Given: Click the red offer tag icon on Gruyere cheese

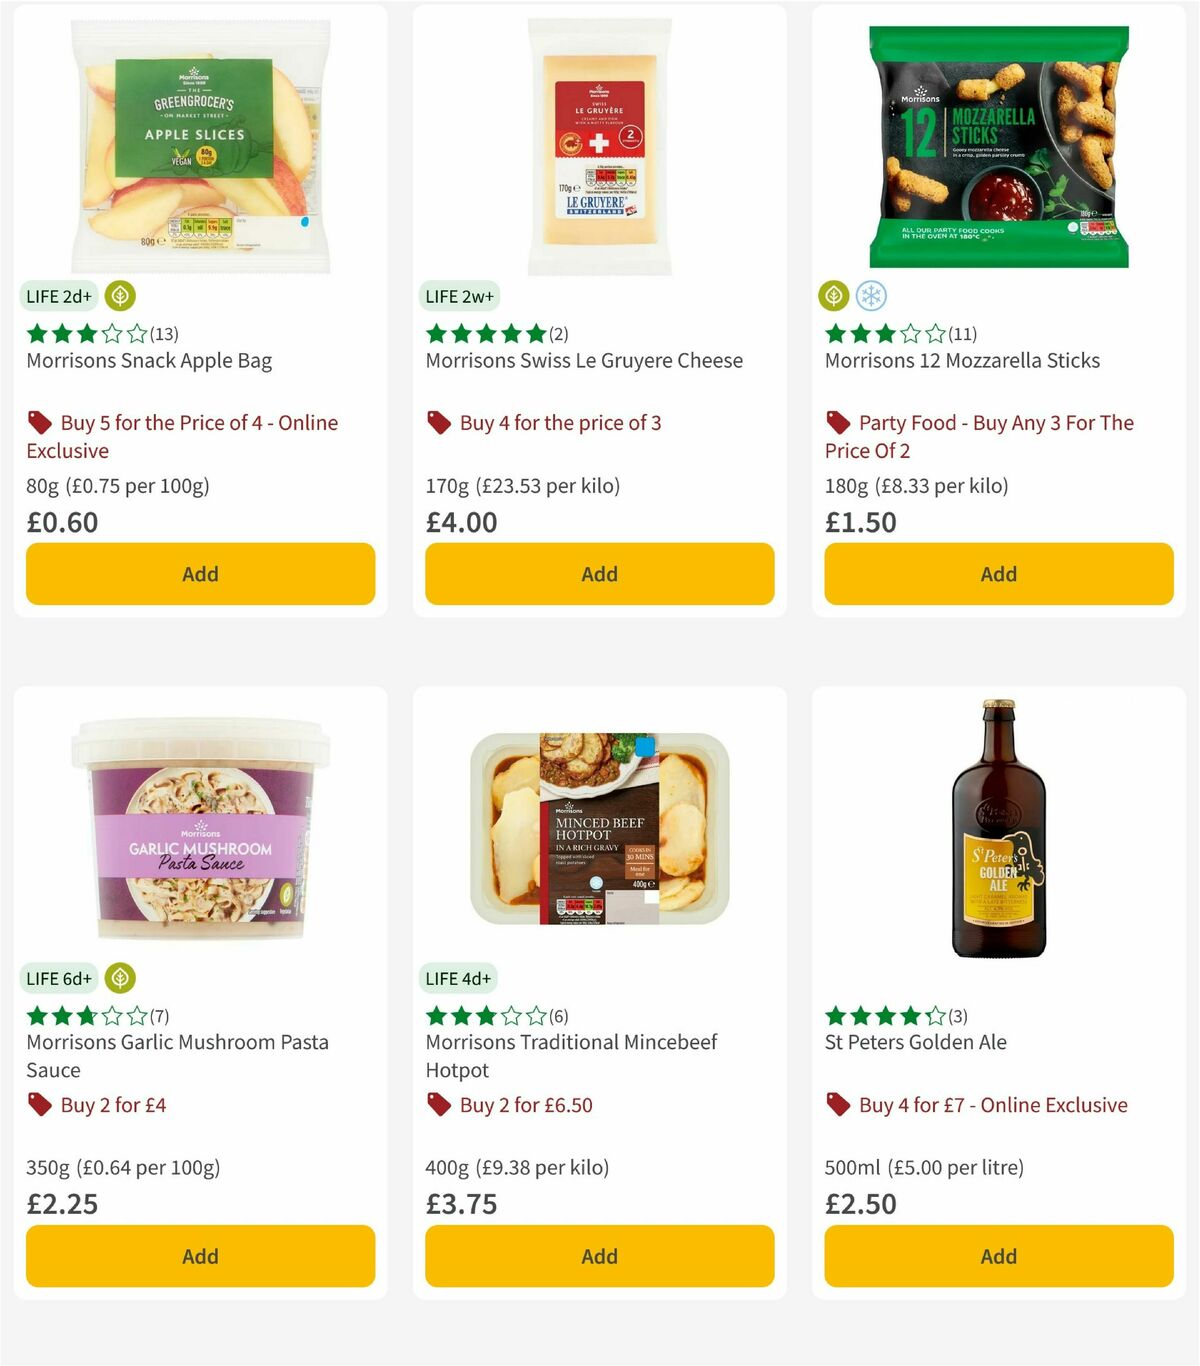Looking at the screenshot, I should (x=438, y=422).
